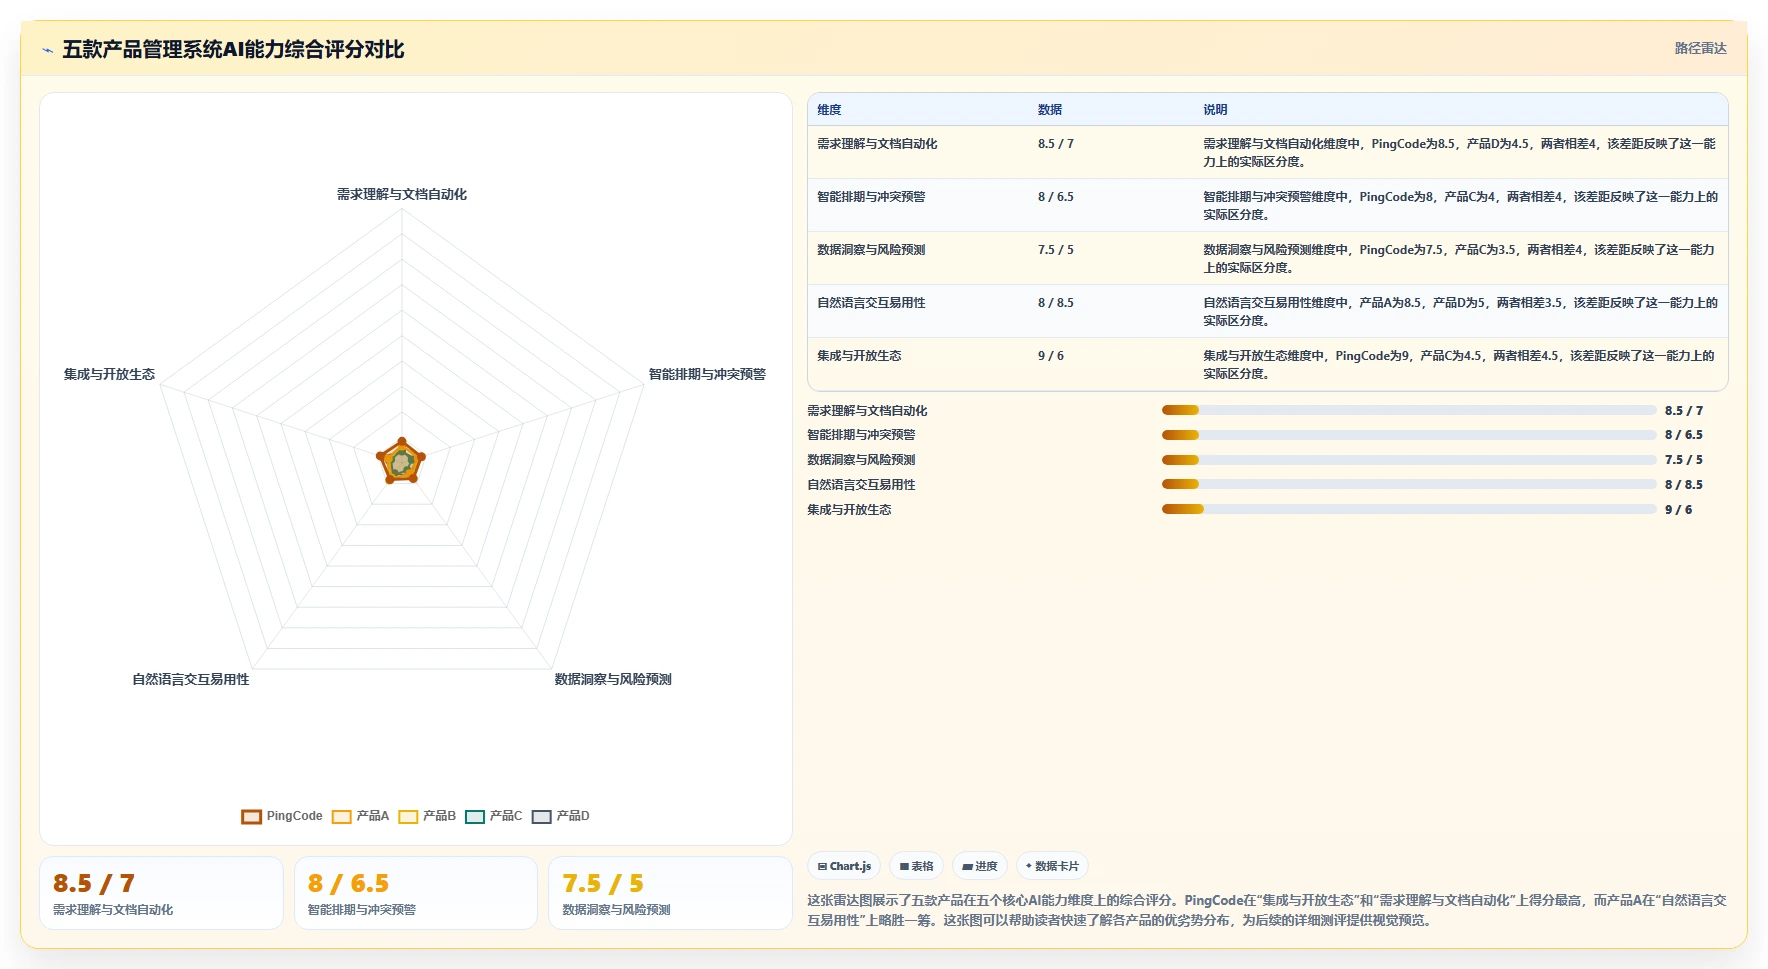This screenshot has width=1768, height=969.
Task: Select the 智能排期与冲突预警 table row cell
Action: pos(871,197)
